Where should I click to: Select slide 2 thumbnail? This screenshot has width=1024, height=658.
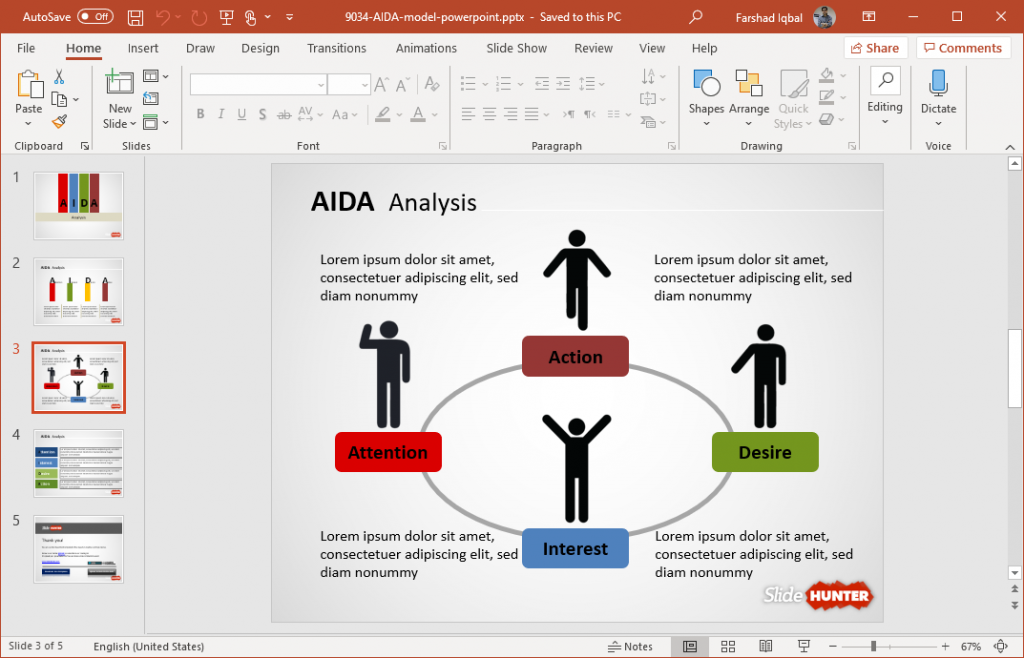click(78, 291)
